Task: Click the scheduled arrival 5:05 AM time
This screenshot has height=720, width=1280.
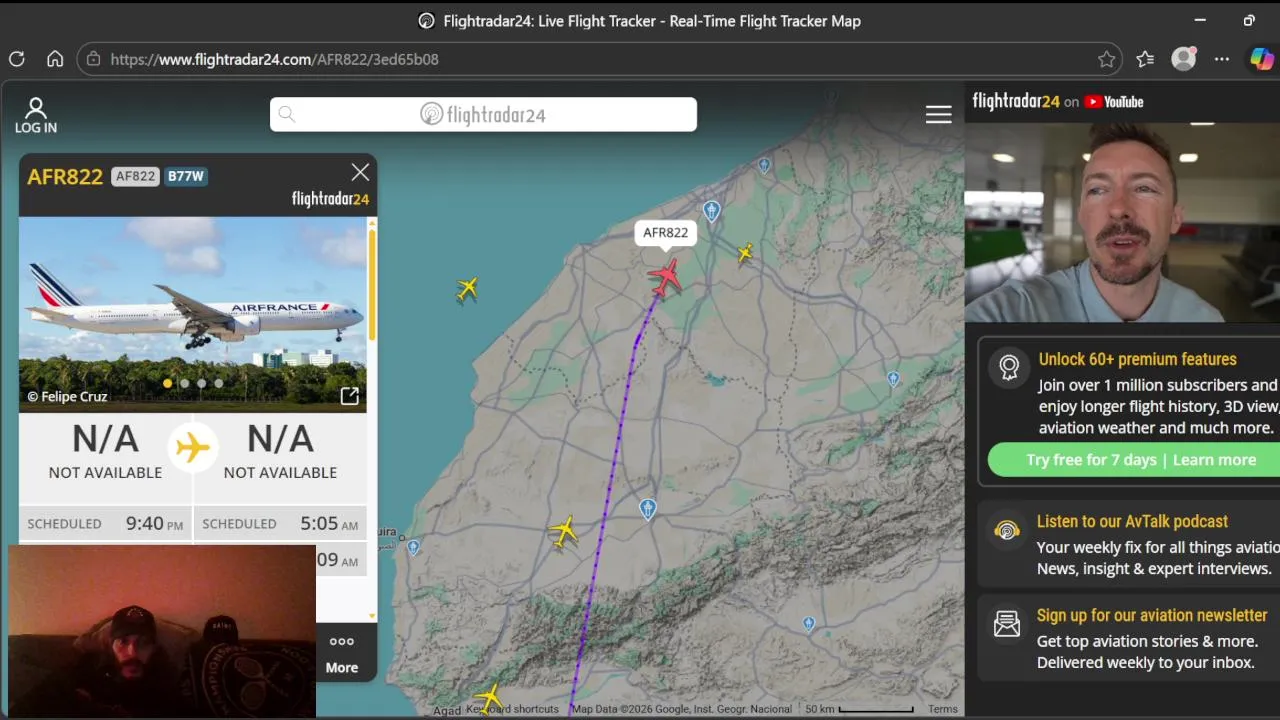Action: (x=329, y=523)
